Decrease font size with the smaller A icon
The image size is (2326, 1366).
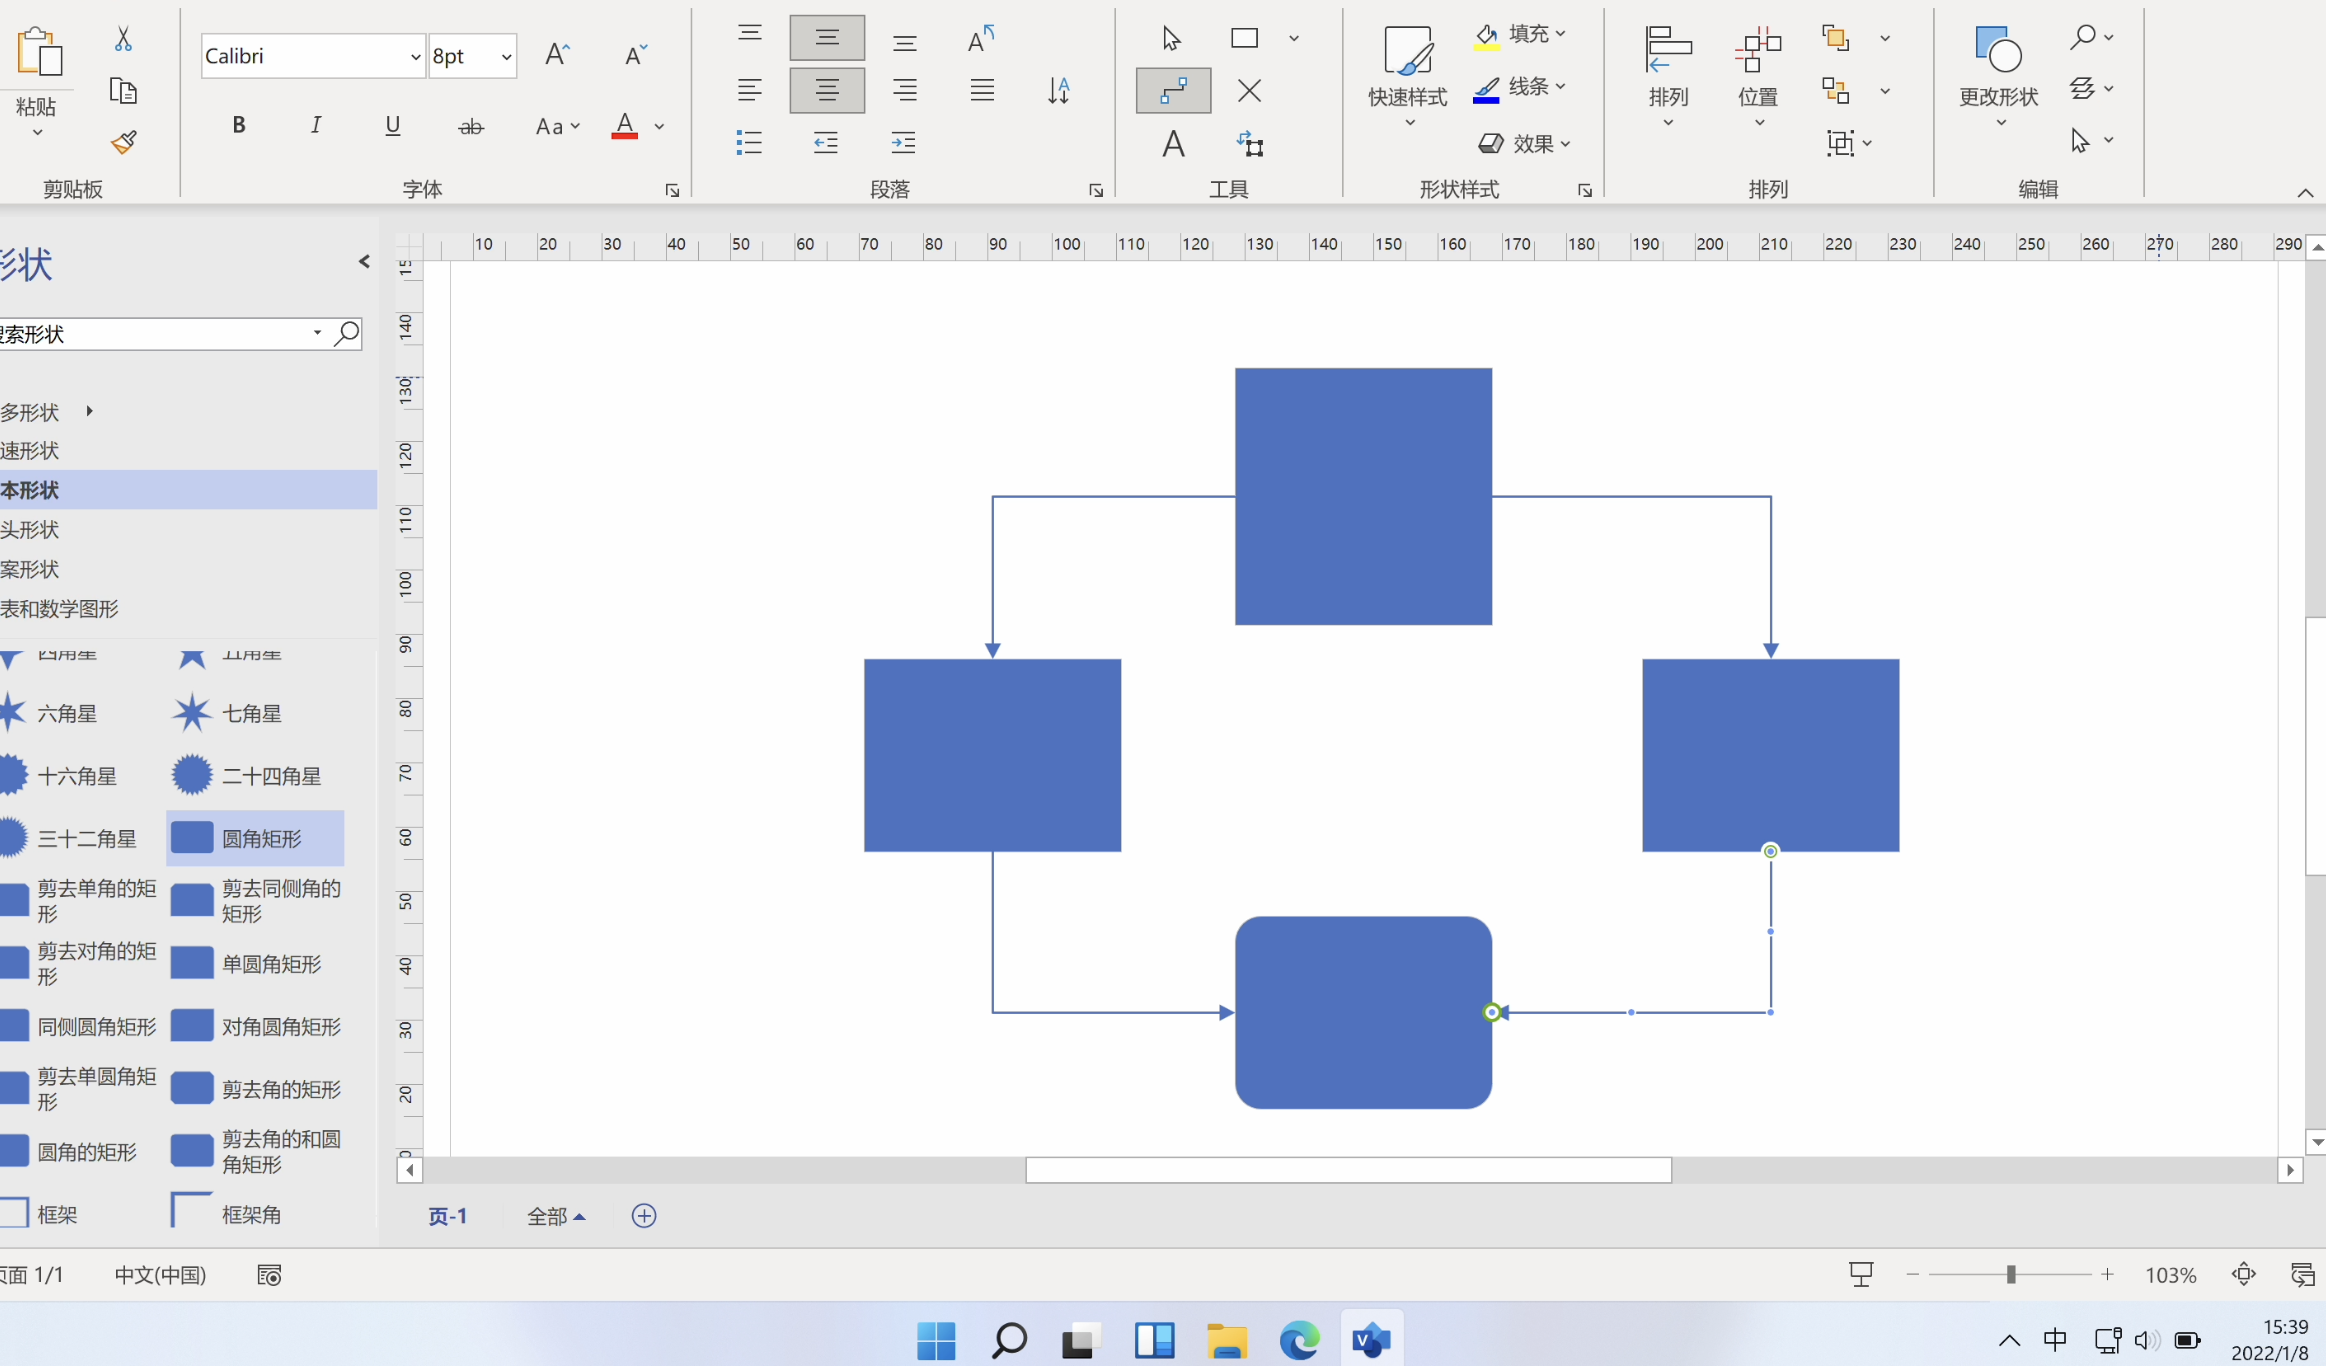tap(636, 54)
